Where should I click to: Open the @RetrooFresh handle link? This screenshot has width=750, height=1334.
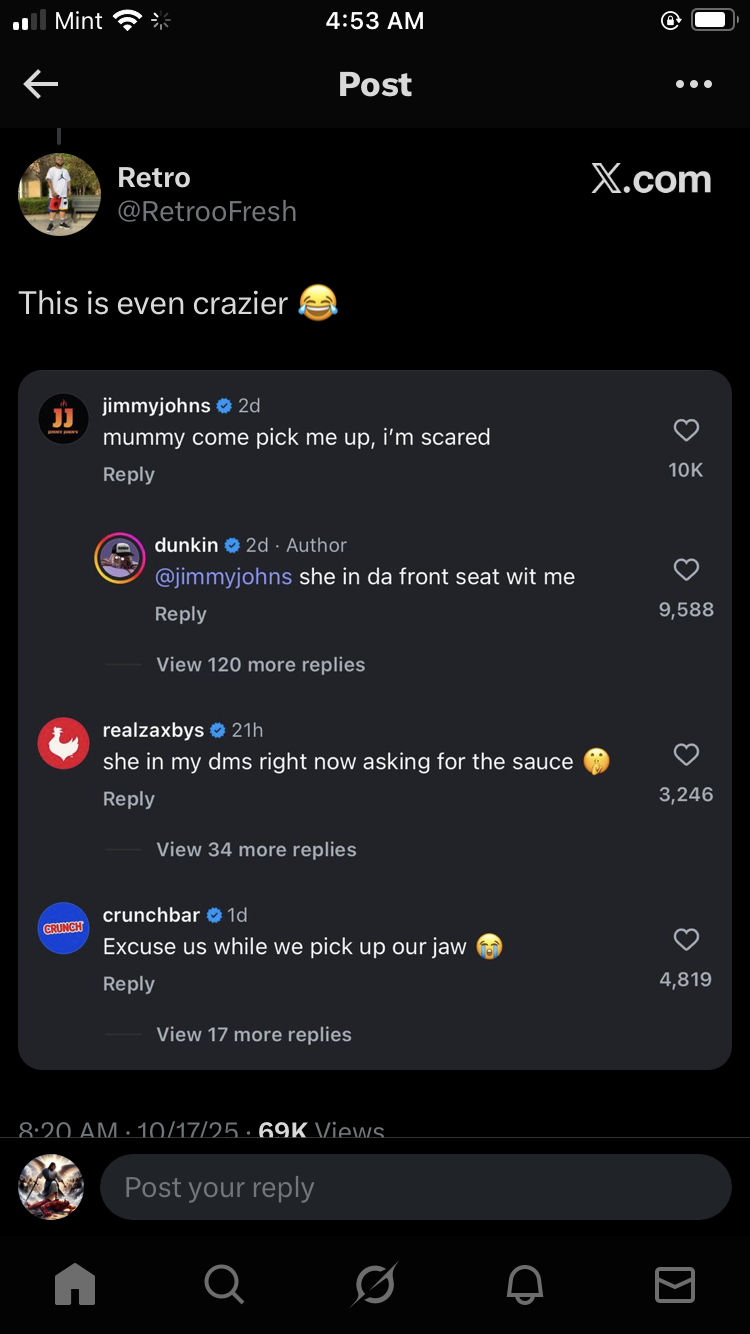pos(207,212)
